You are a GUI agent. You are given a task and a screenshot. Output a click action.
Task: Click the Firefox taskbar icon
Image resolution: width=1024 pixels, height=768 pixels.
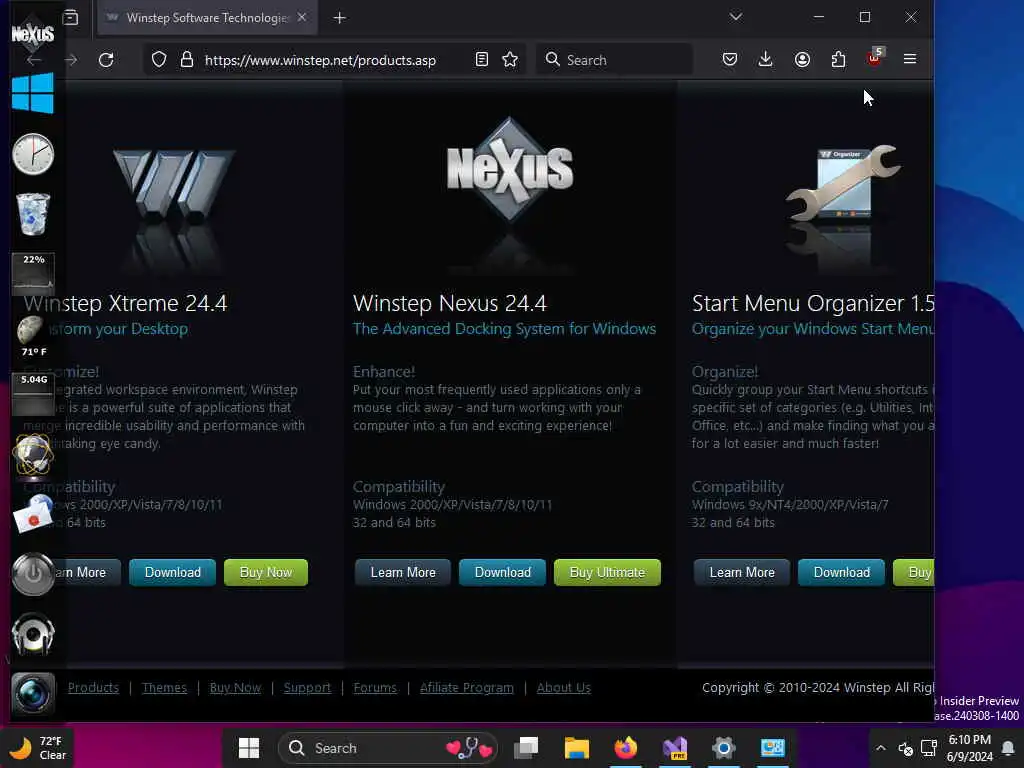[x=625, y=748]
